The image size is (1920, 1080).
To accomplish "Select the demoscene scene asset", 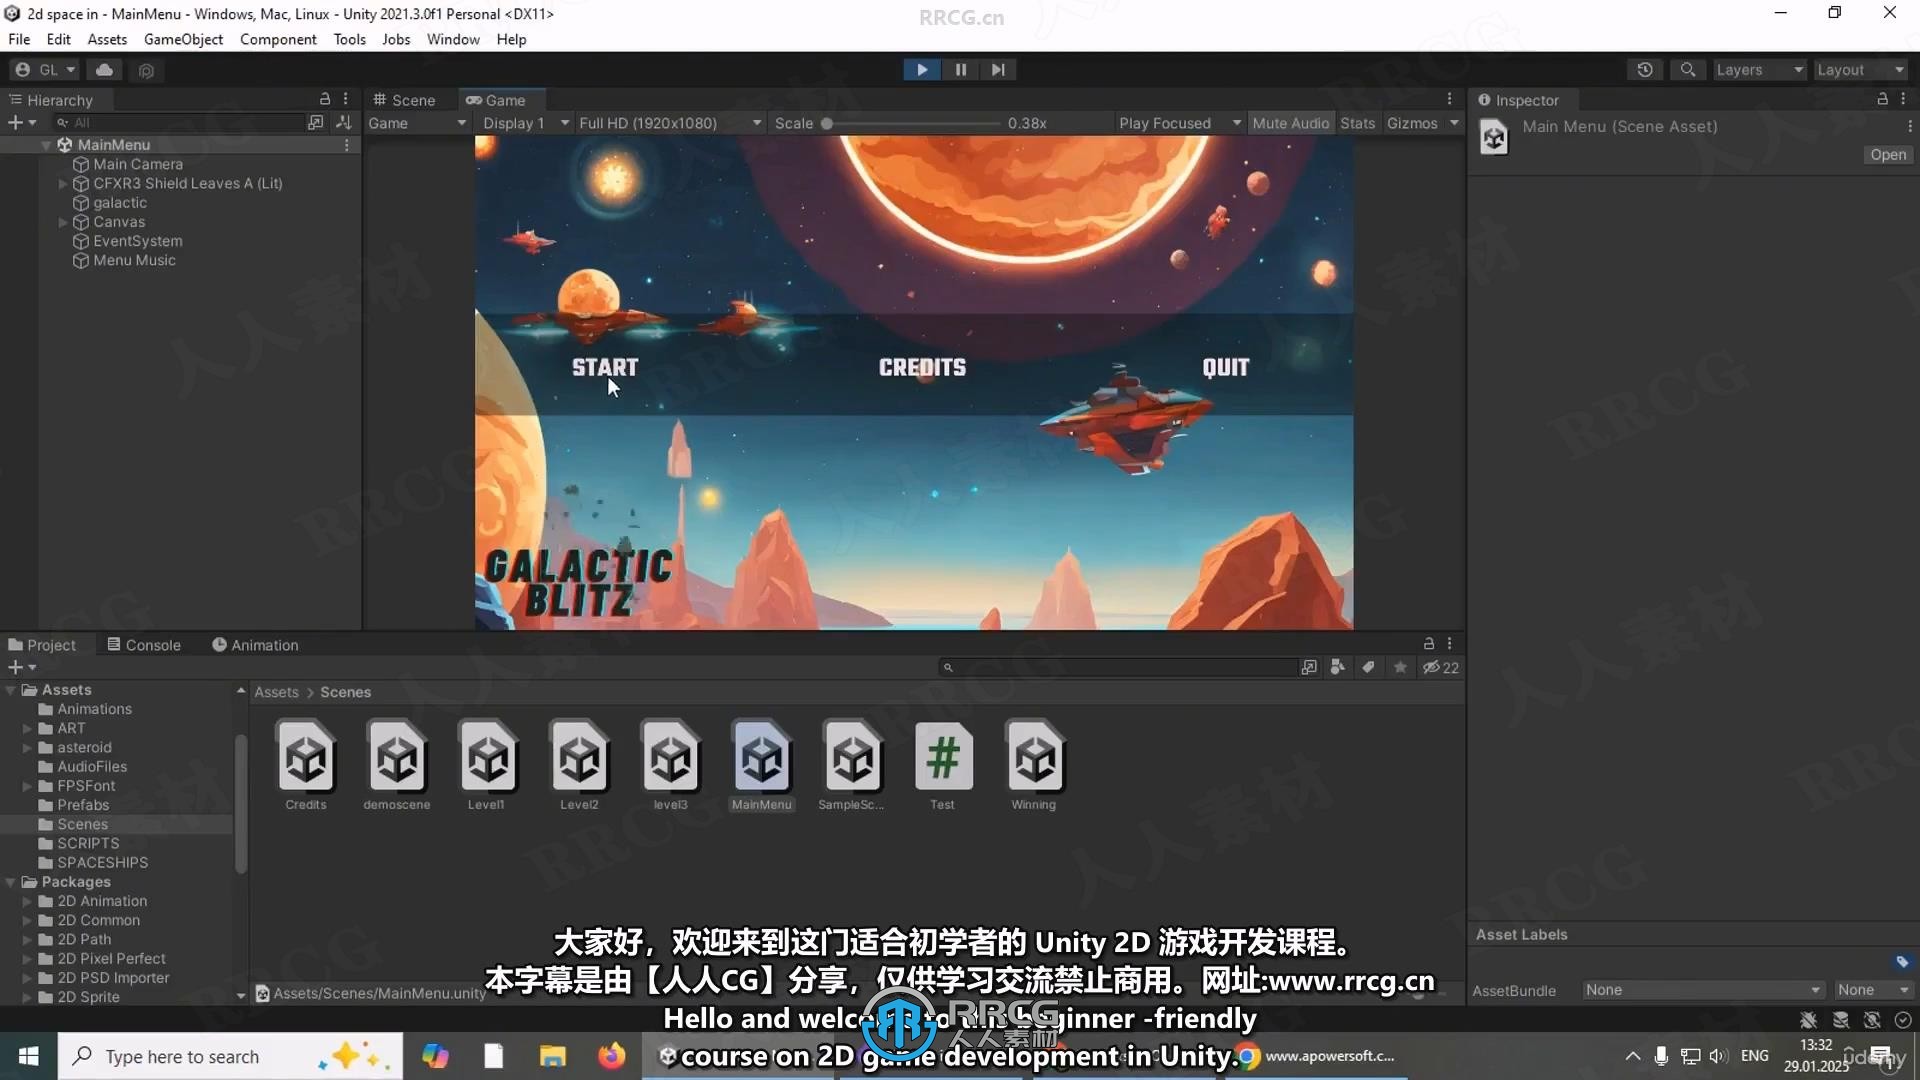I will coord(397,766).
